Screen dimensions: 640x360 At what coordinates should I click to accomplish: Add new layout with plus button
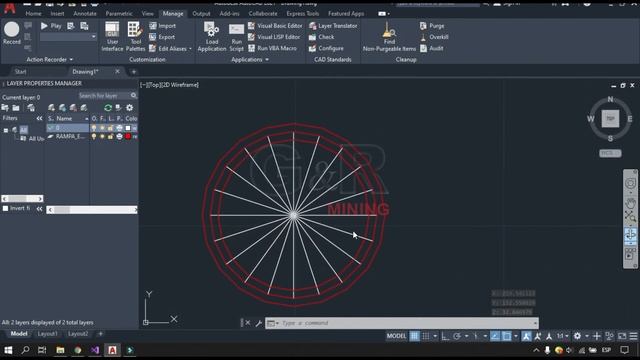(100, 334)
